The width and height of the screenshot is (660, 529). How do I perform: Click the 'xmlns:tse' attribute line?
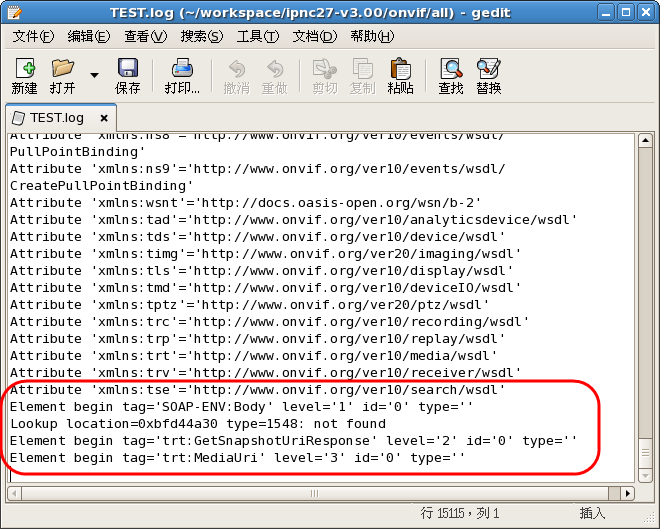[x=257, y=390]
